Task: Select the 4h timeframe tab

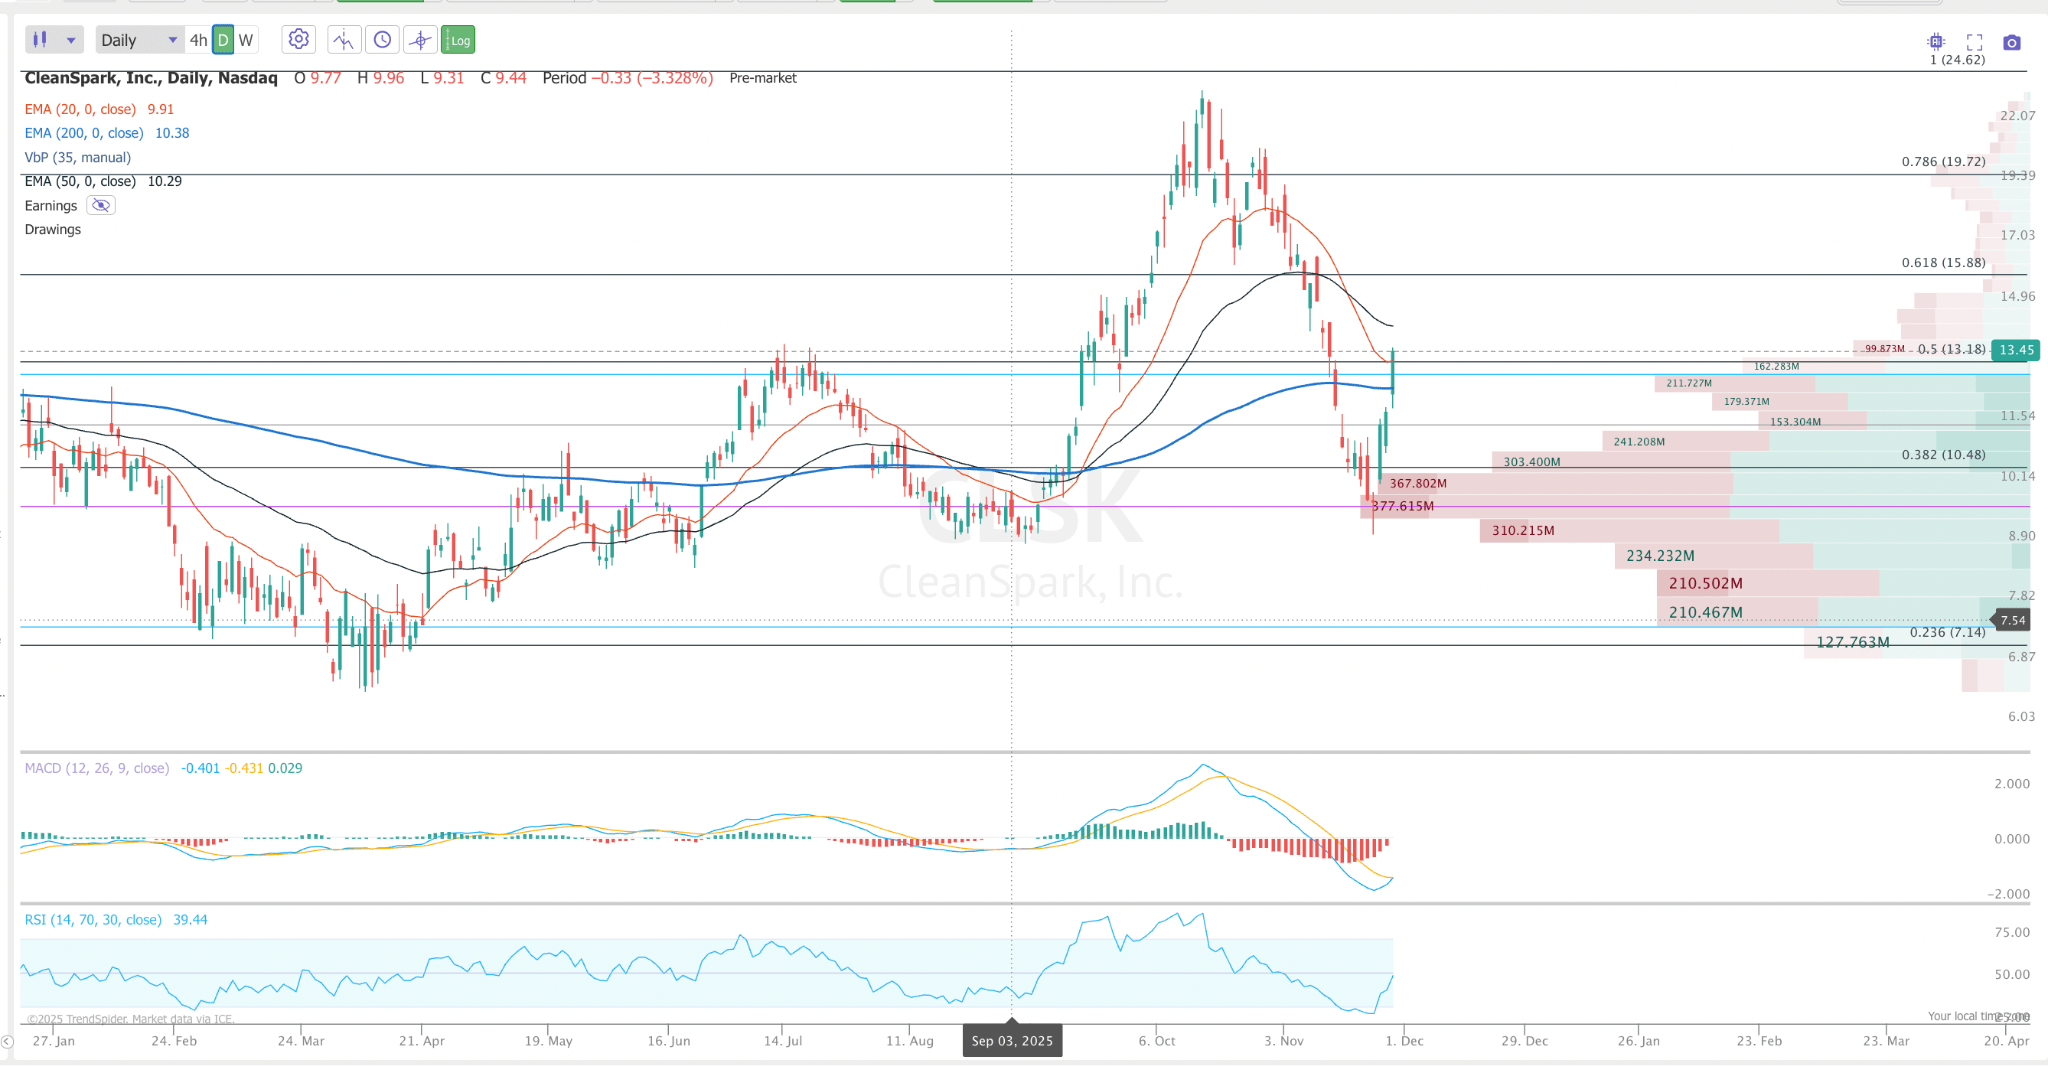Action: pos(198,39)
